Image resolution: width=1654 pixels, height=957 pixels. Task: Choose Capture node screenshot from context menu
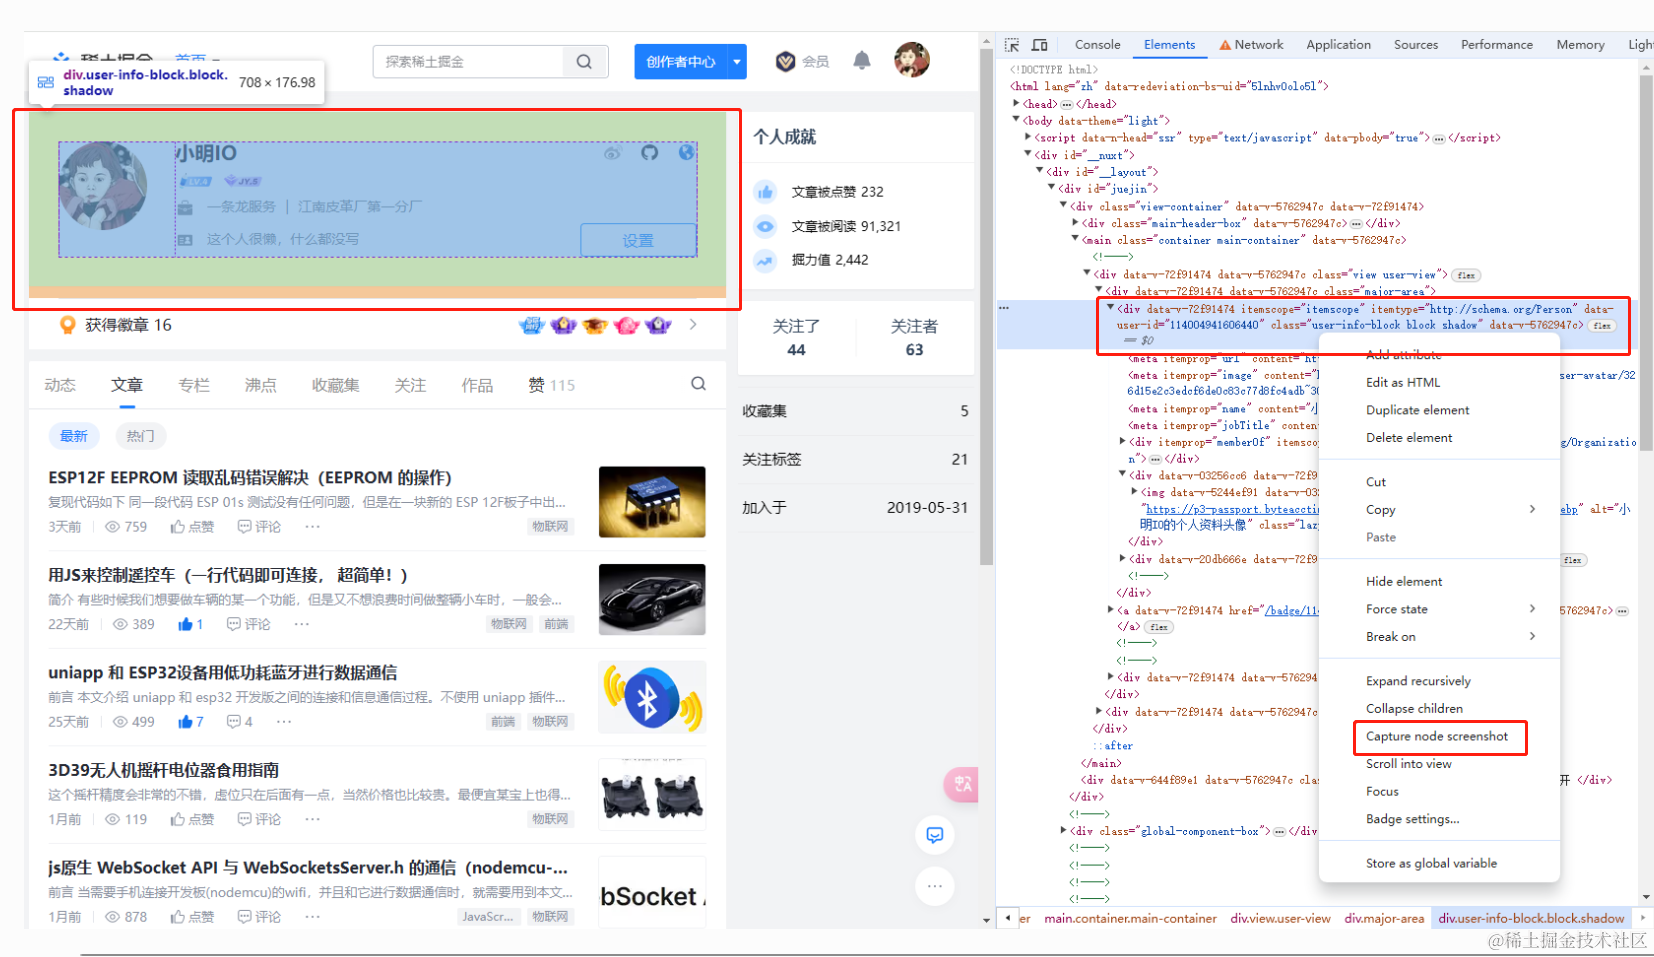tap(1438, 736)
